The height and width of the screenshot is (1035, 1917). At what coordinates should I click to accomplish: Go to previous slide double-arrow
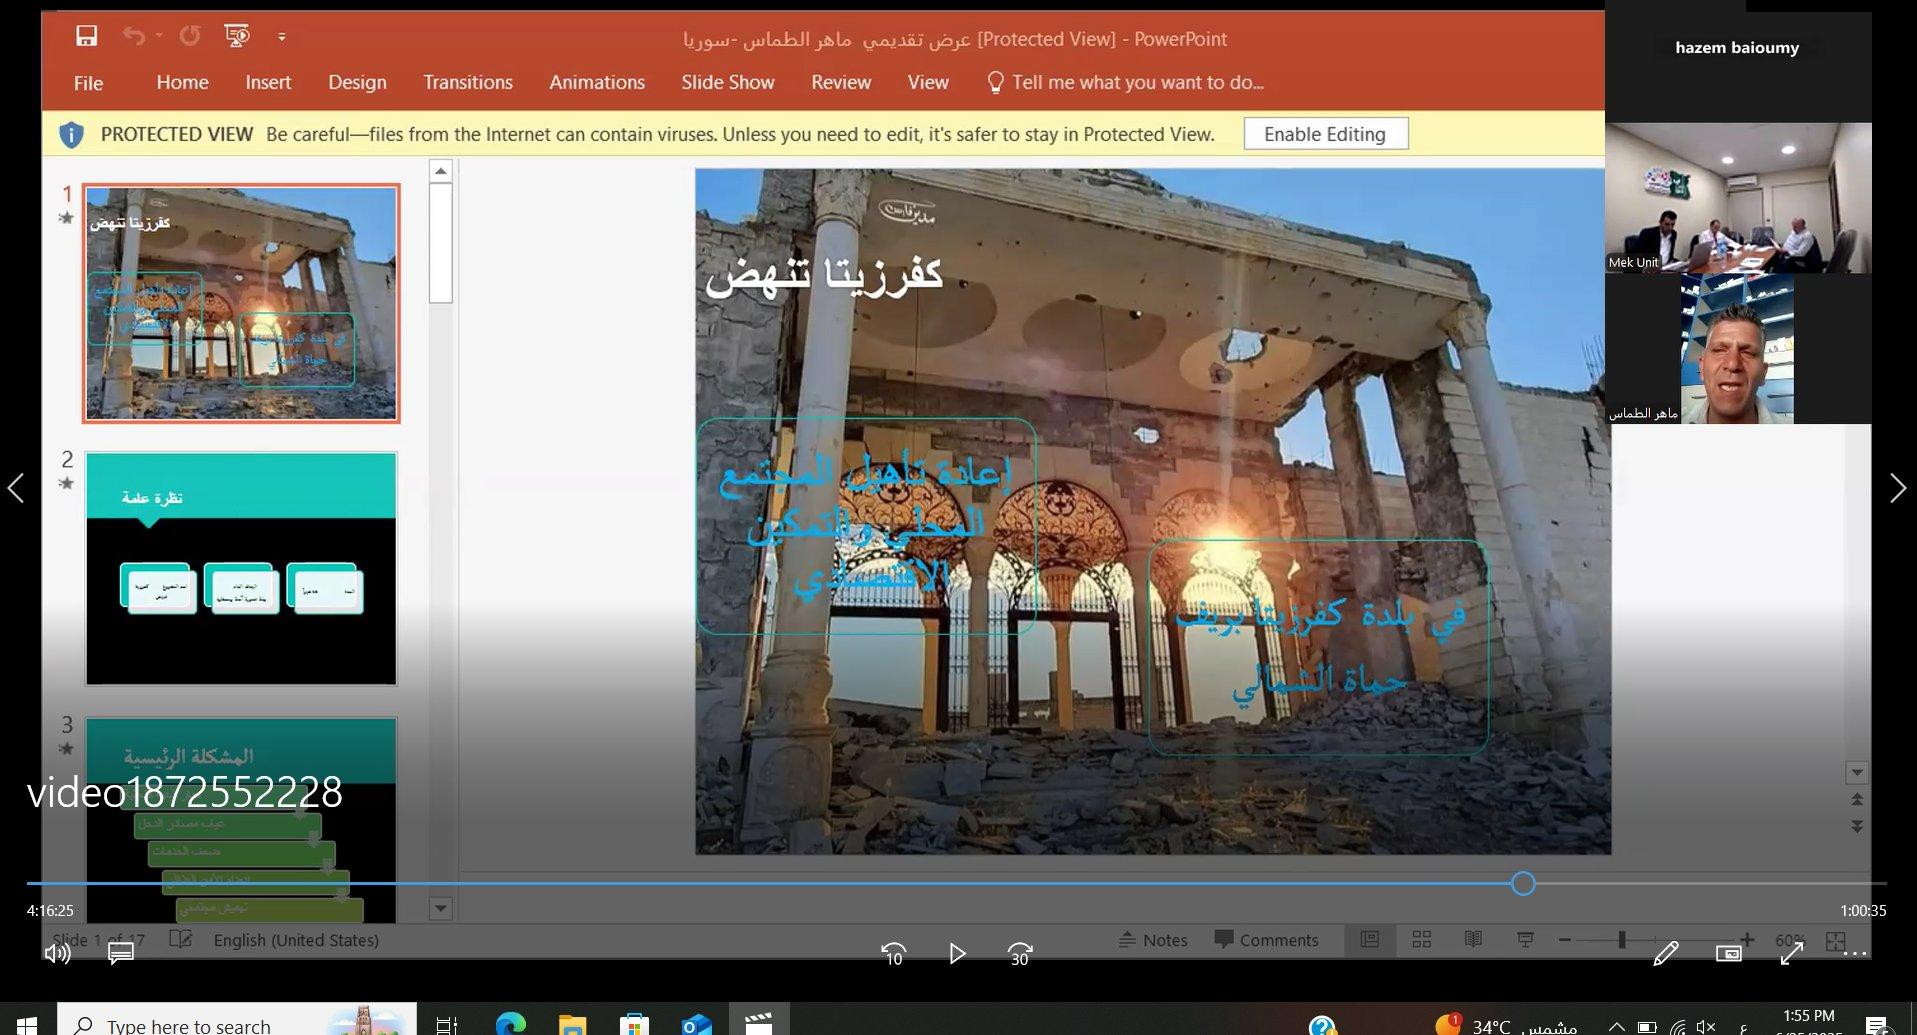[x=1857, y=799]
